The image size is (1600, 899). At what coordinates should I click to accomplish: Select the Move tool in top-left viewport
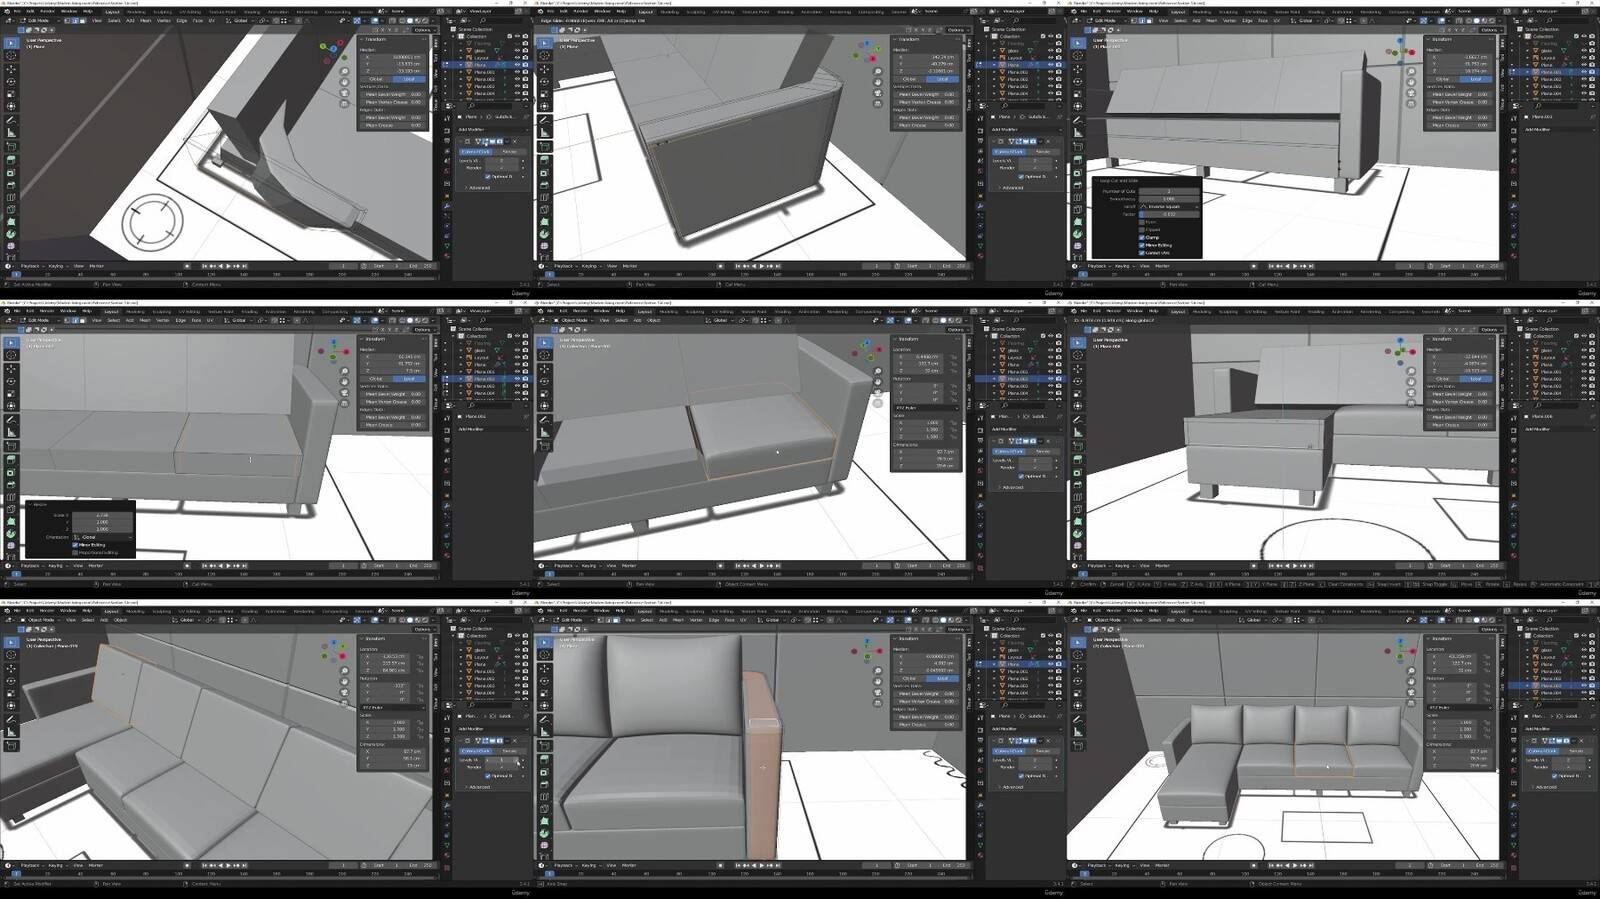point(11,69)
